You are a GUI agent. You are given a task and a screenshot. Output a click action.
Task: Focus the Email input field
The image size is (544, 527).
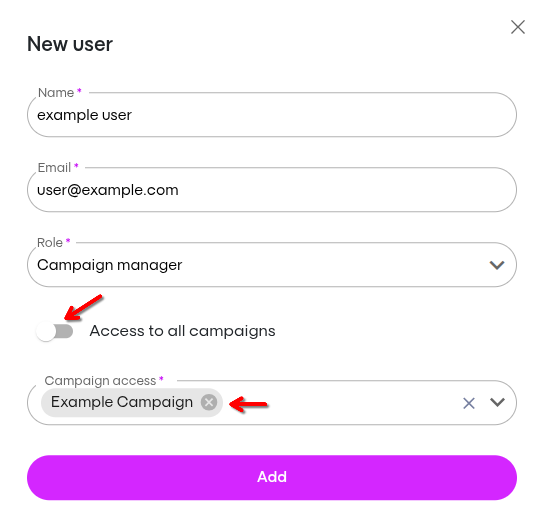point(272,190)
